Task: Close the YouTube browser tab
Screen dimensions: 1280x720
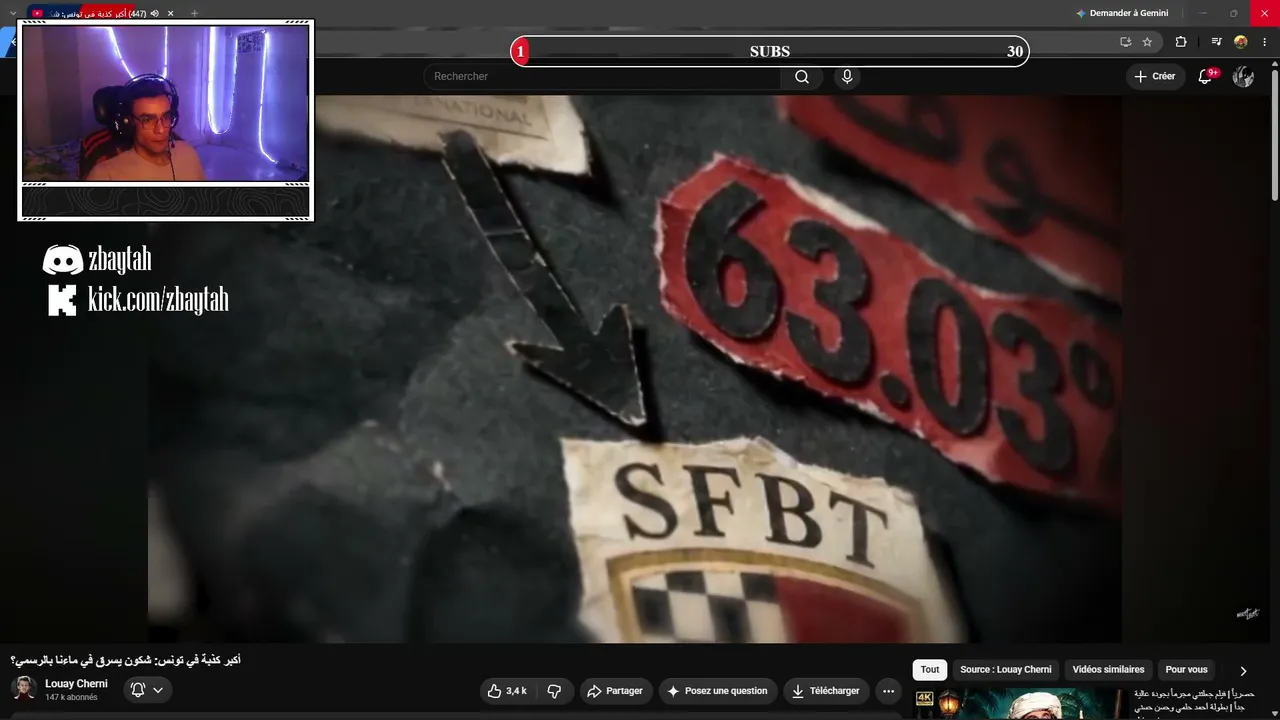Action: pyautogui.click(x=171, y=14)
